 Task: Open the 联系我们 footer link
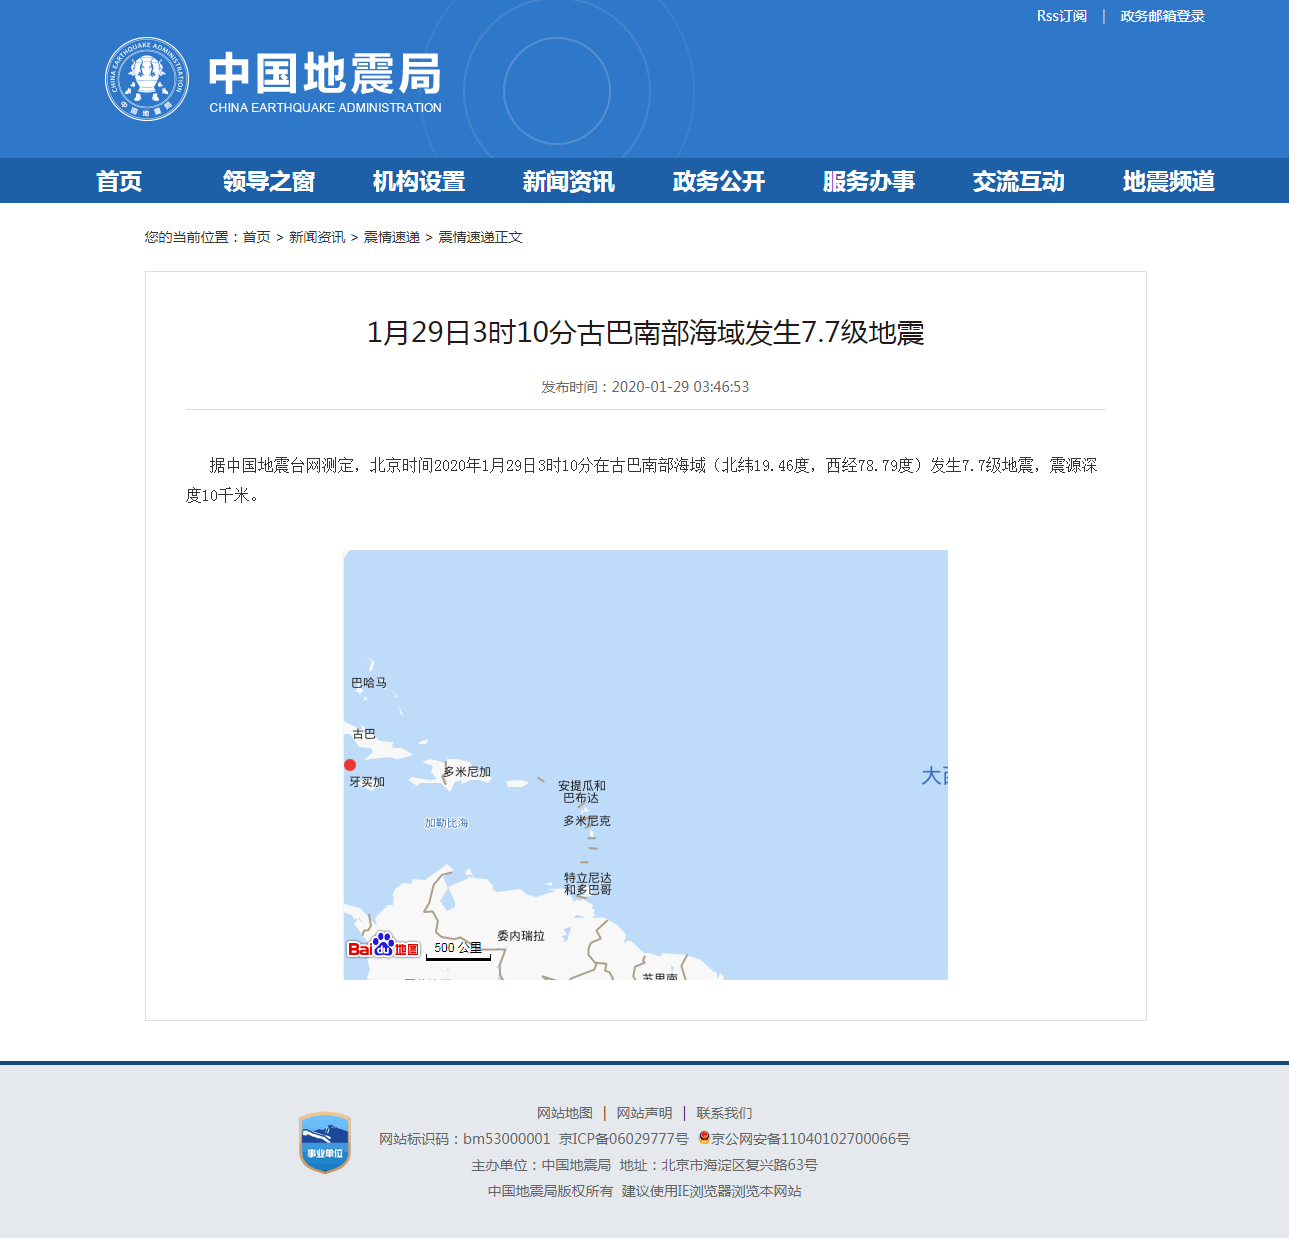(725, 1113)
